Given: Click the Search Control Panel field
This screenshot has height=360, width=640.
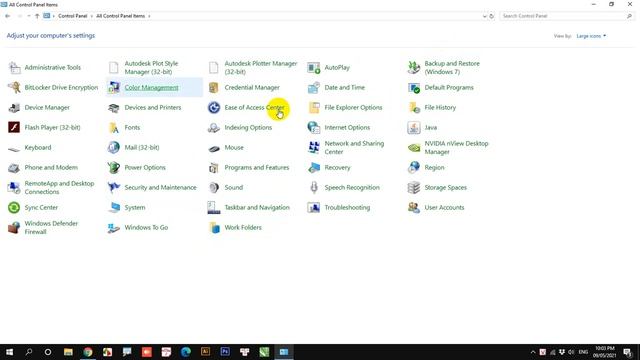Looking at the screenshot, I should tap(567, 16).
